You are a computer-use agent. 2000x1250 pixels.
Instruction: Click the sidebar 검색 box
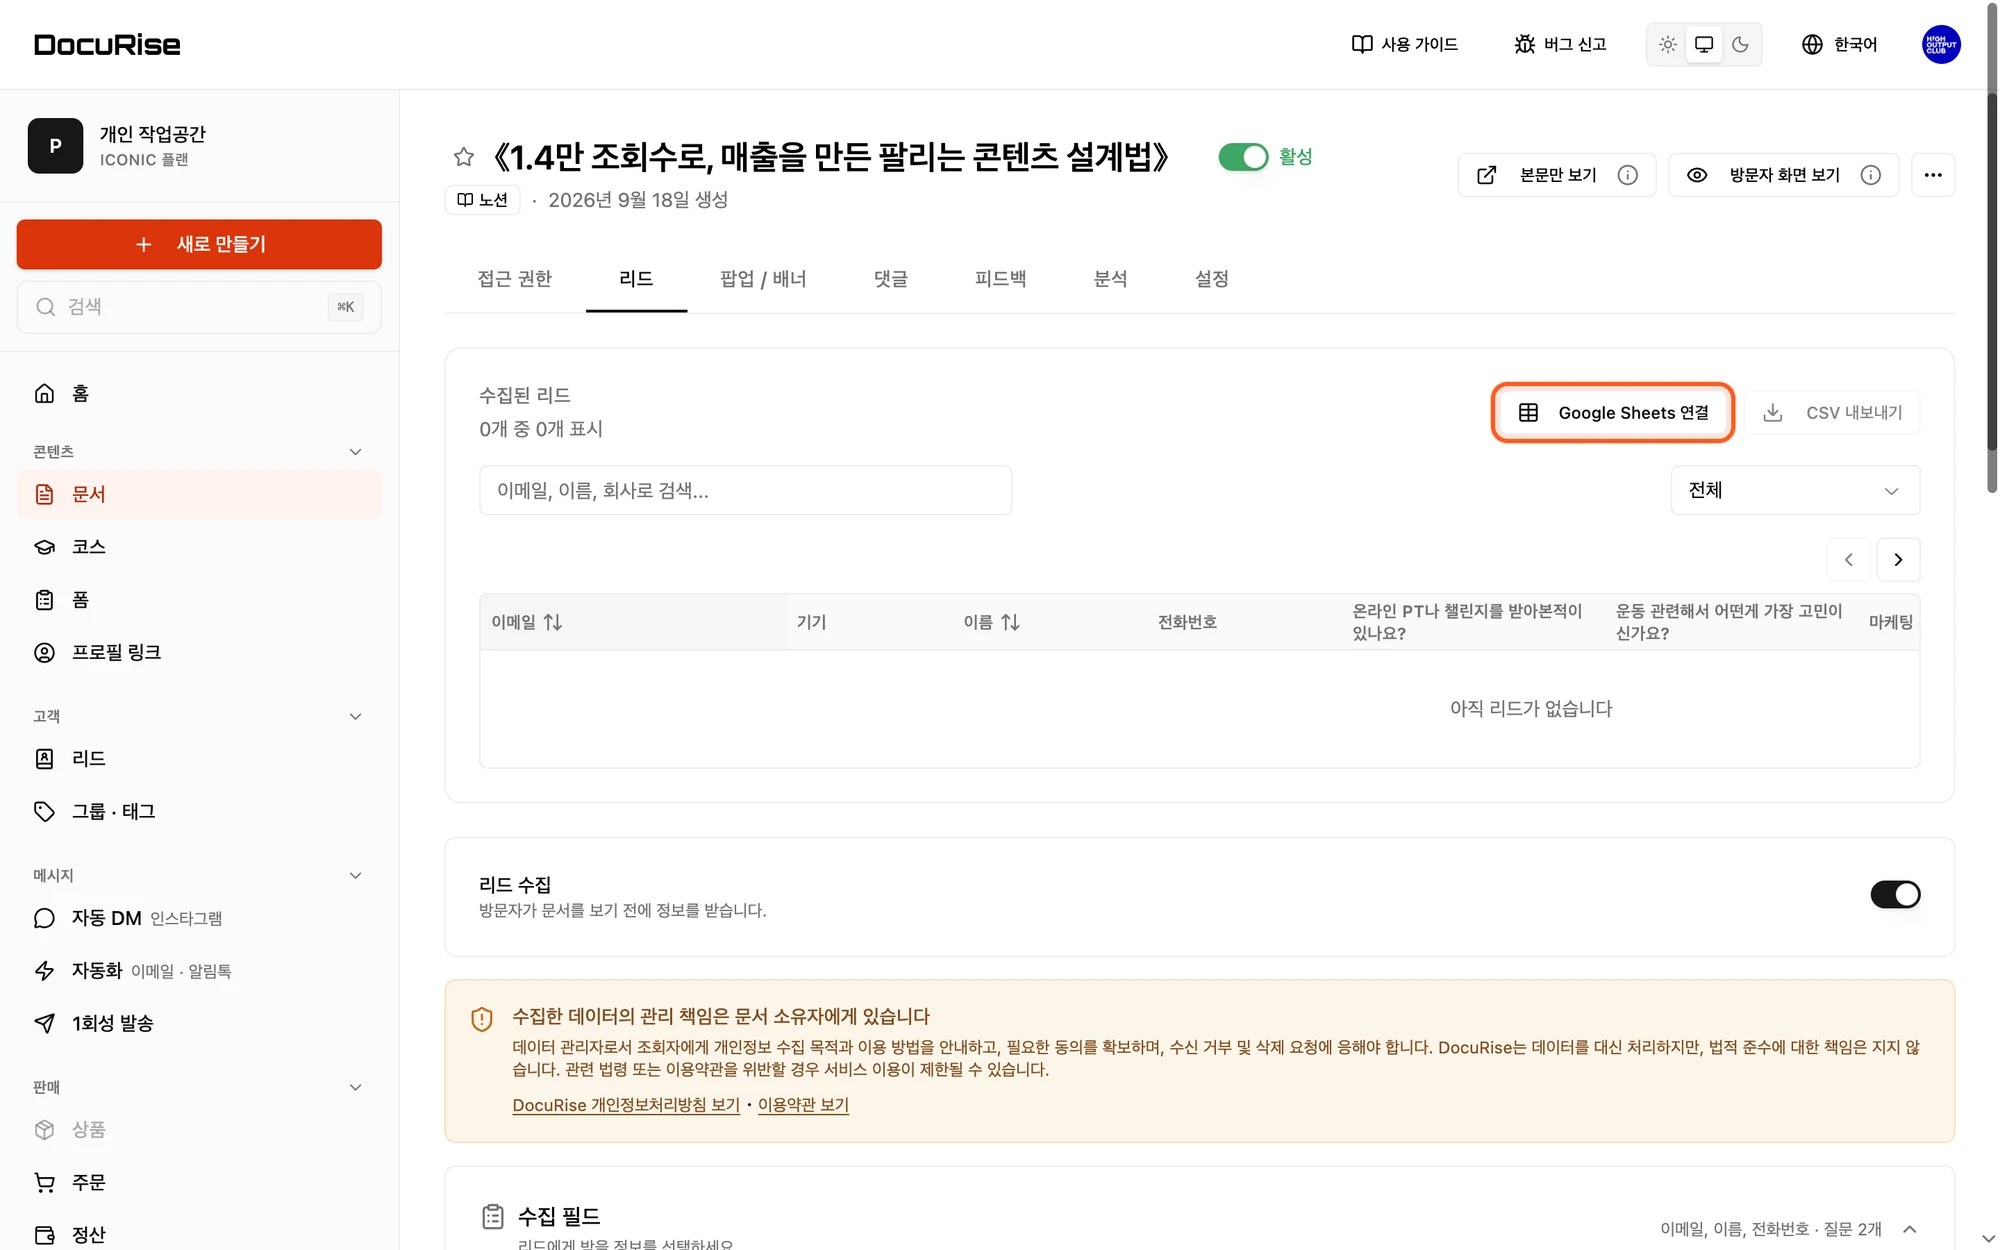(199, 307)
